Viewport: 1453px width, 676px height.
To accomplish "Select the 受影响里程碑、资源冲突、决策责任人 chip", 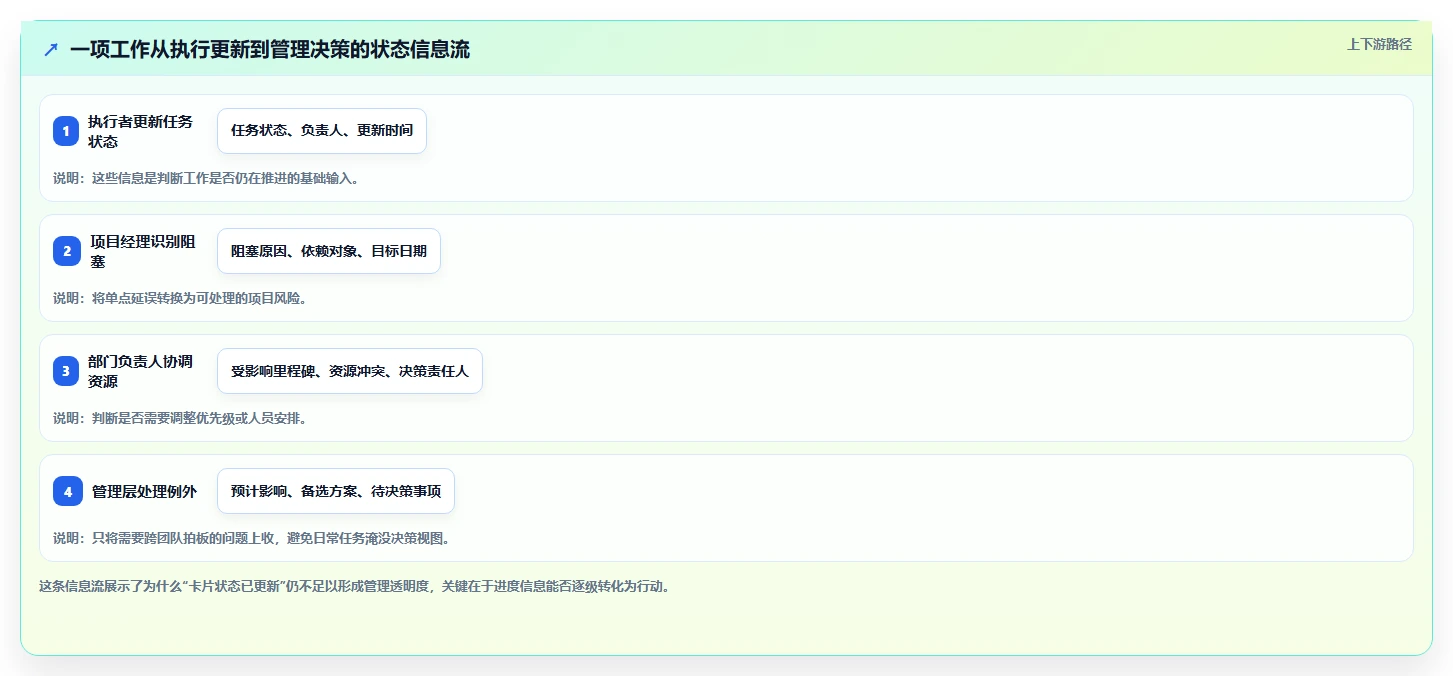I will (350, 371).
